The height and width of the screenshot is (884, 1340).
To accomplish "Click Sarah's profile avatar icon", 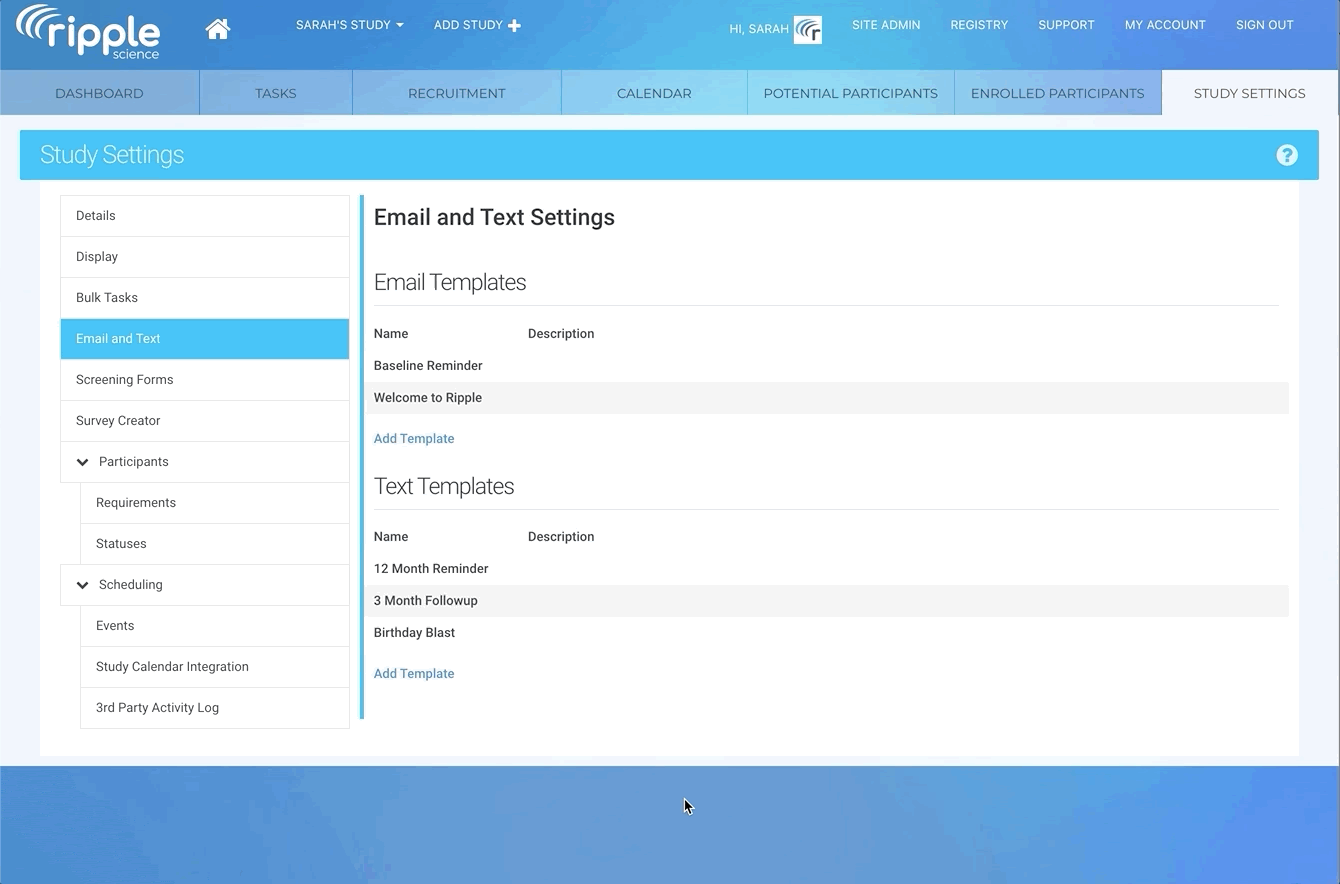I will [807, 30].
